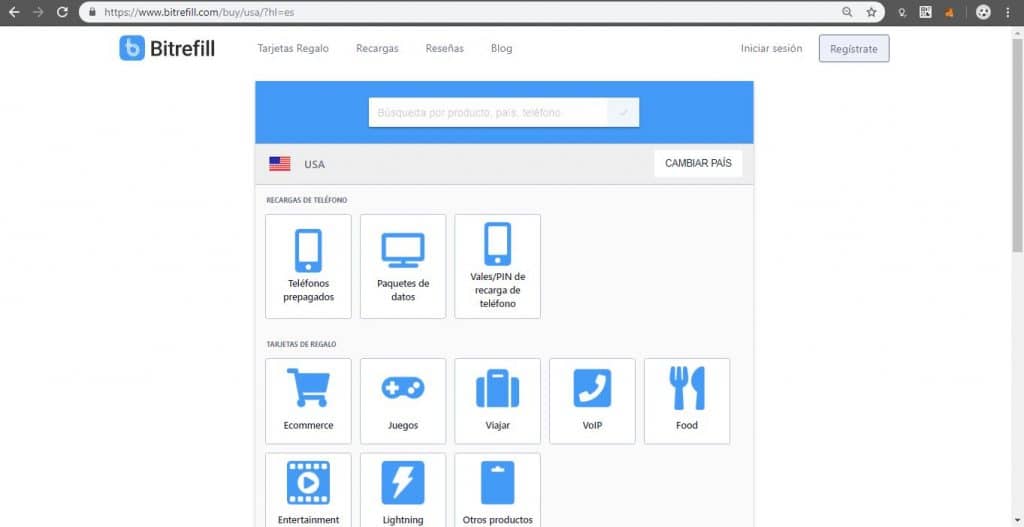Click the CAMBIAR PAÍS button

[x=698, y=163]
